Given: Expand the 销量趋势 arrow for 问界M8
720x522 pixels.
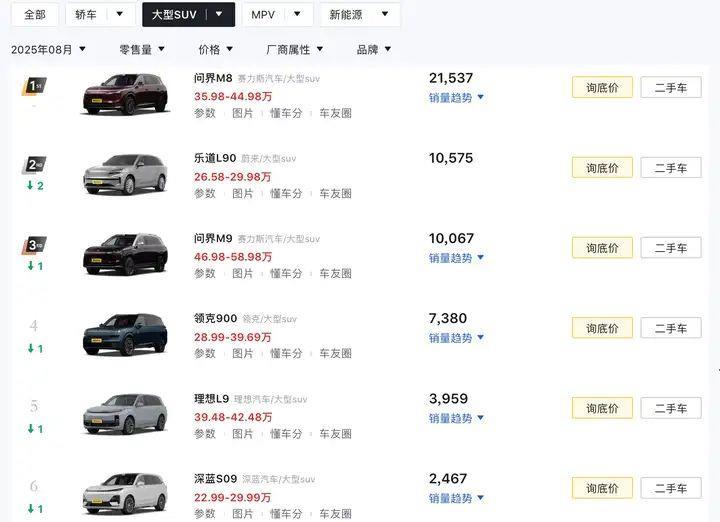Looking at the screenshot, I should coord(481,98).
